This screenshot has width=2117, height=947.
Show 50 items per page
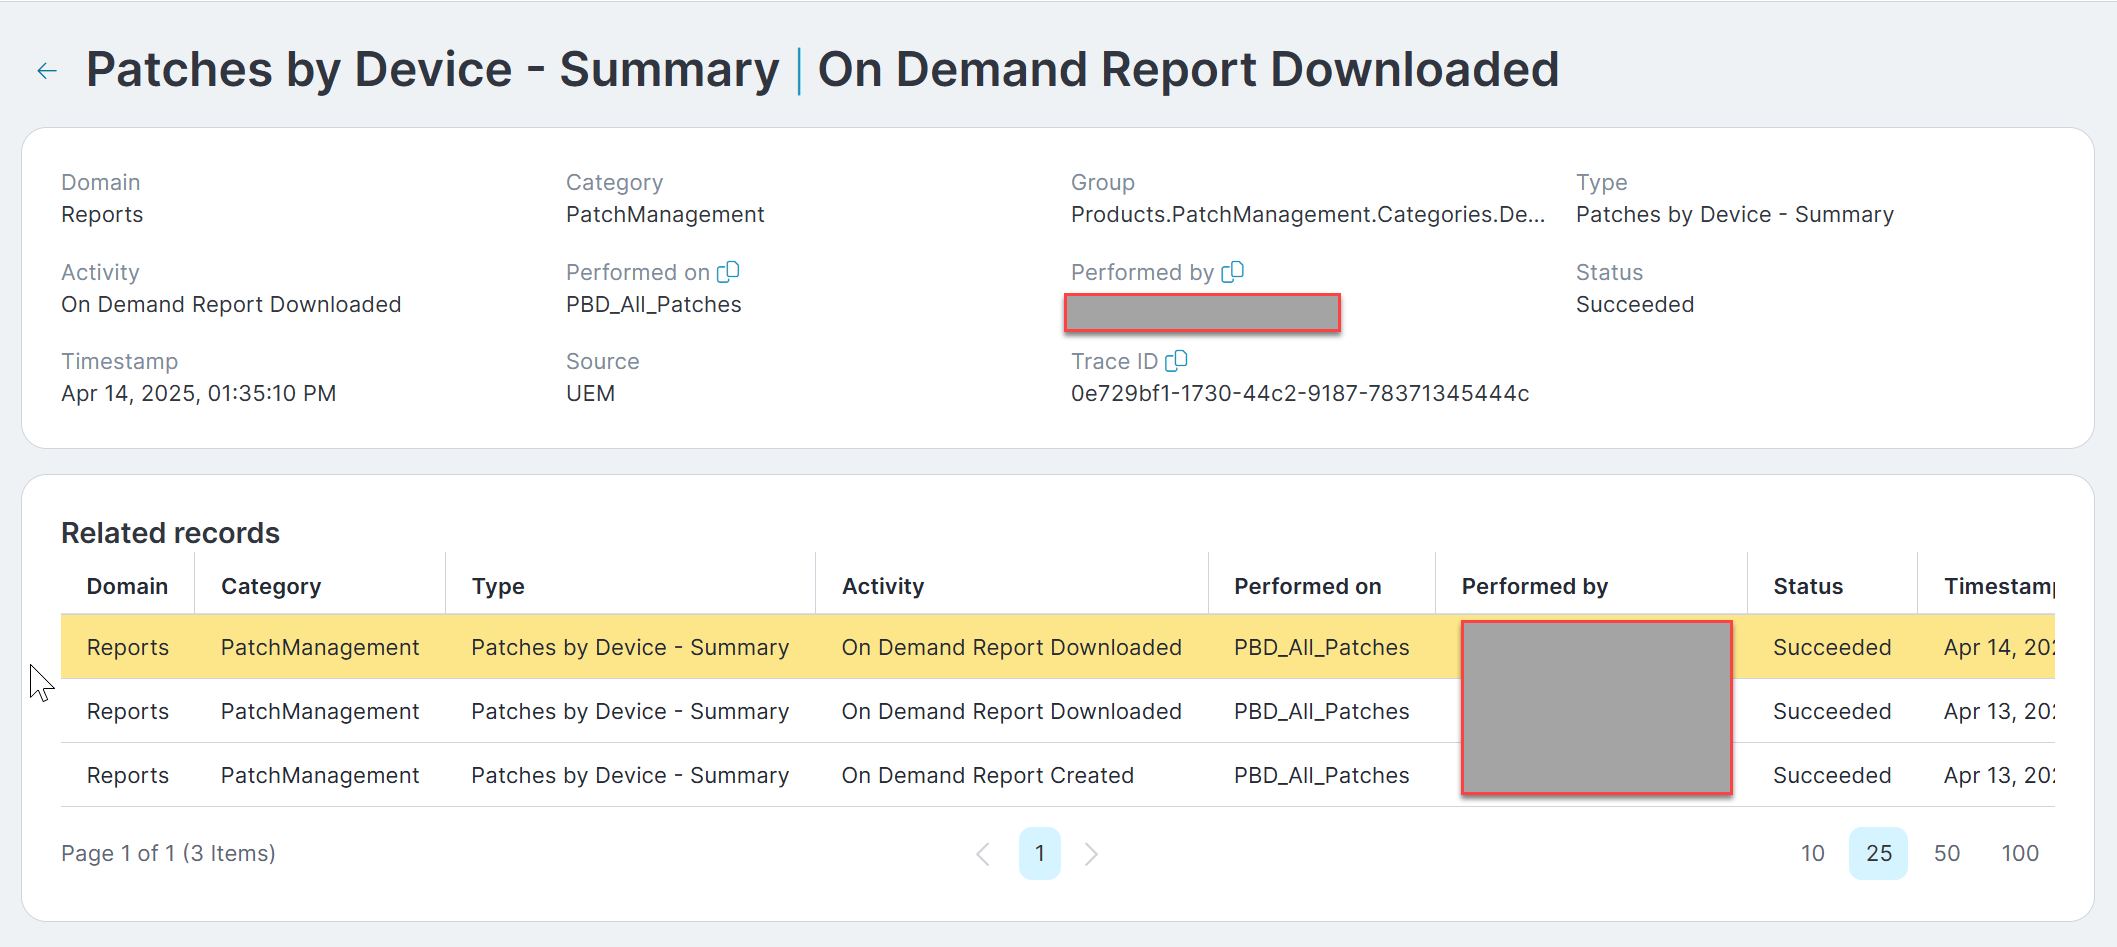pos(1946,854)
